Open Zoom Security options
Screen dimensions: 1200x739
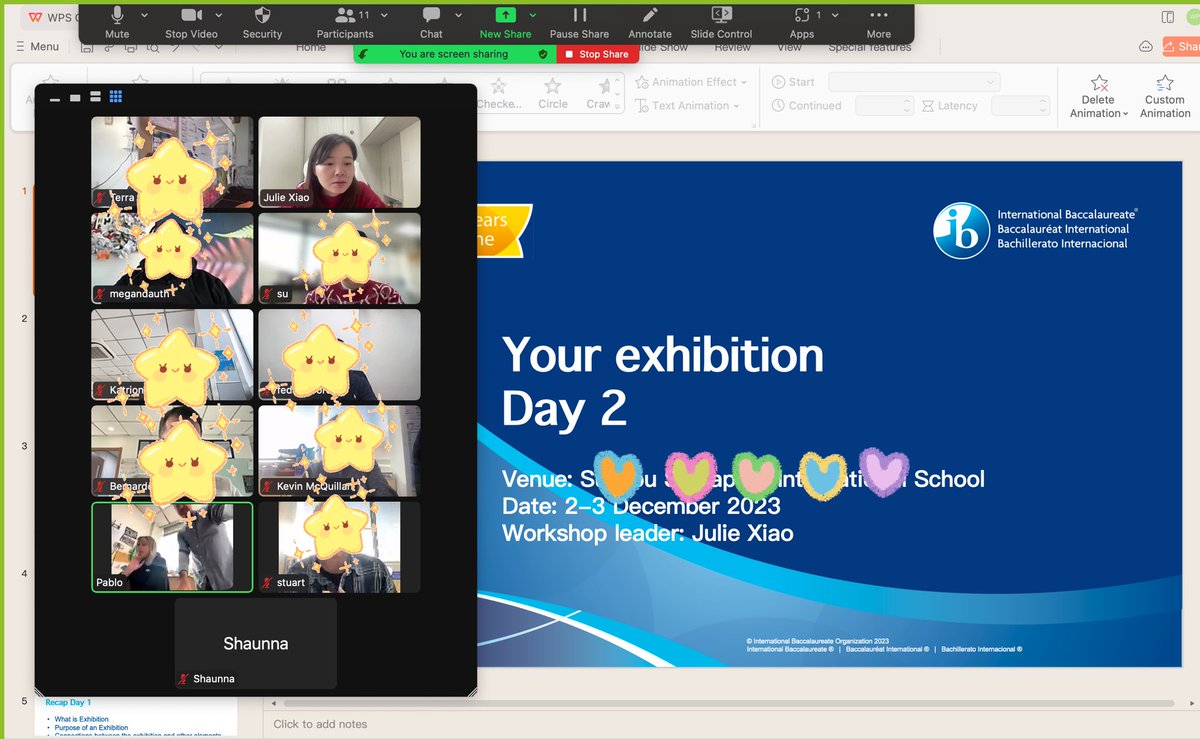coord(262,22)
